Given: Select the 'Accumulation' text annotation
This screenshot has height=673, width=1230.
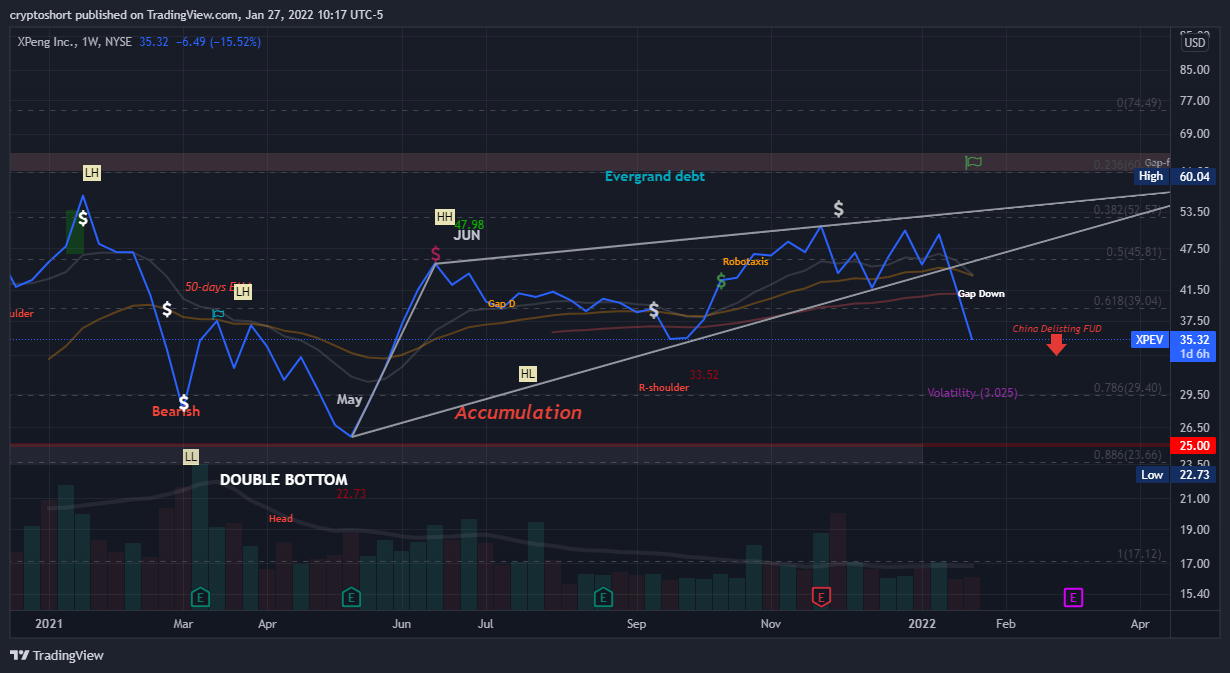Looking at the screenshot, I should 518,412.
